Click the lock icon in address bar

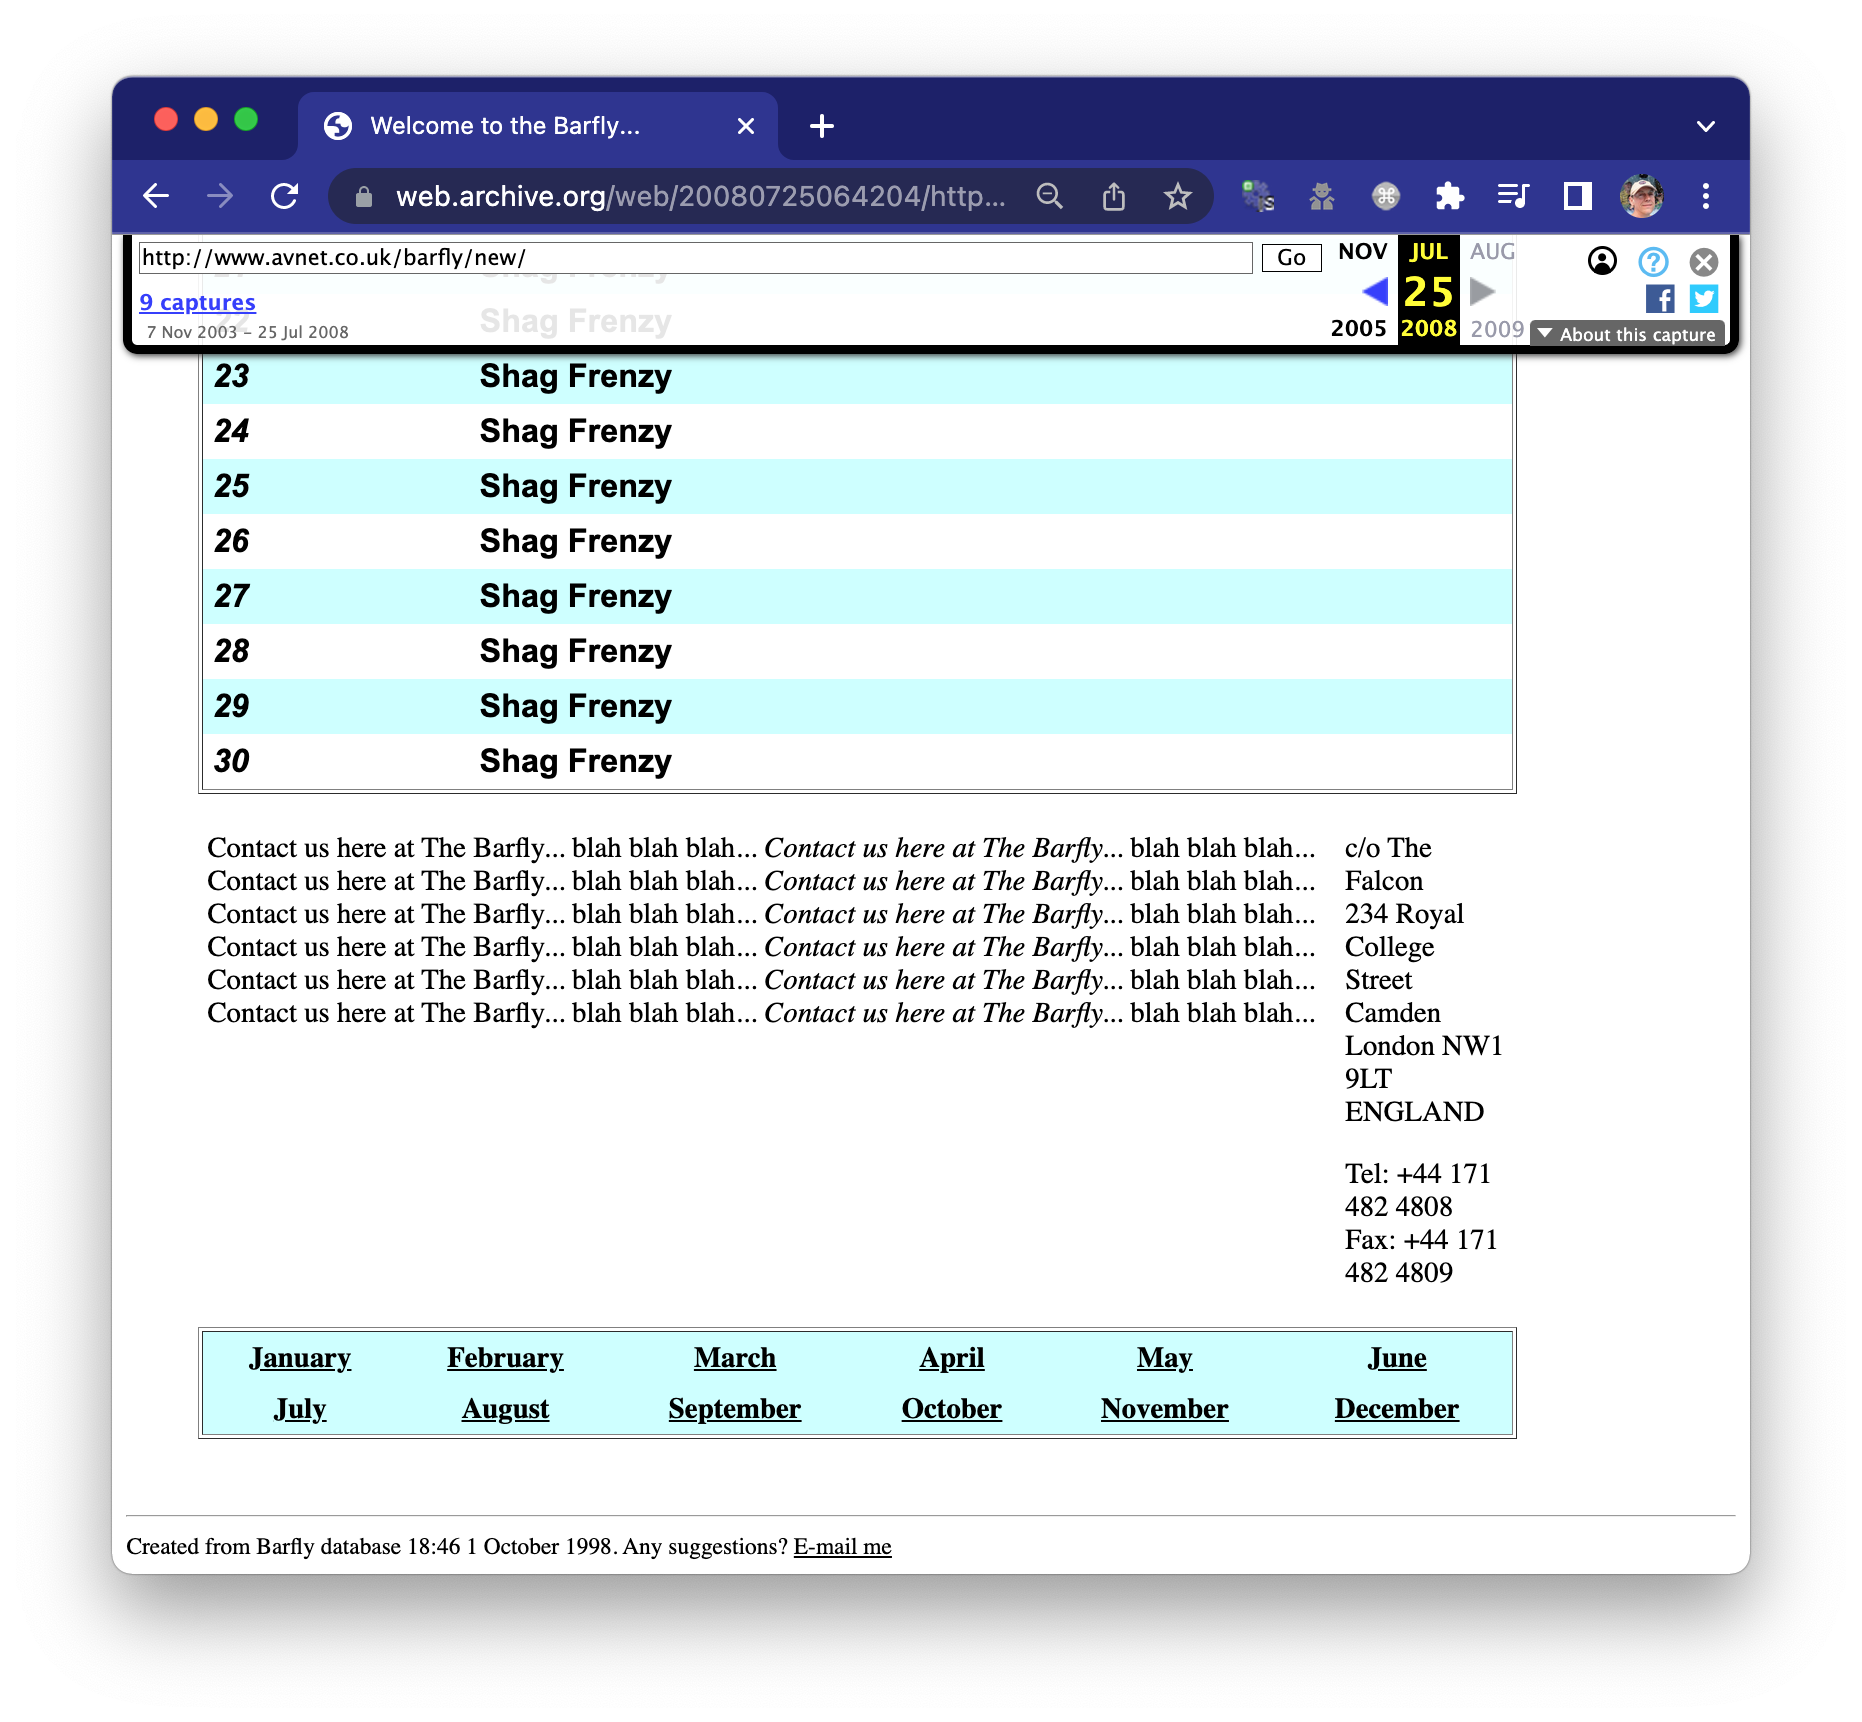tap(364, 197)
